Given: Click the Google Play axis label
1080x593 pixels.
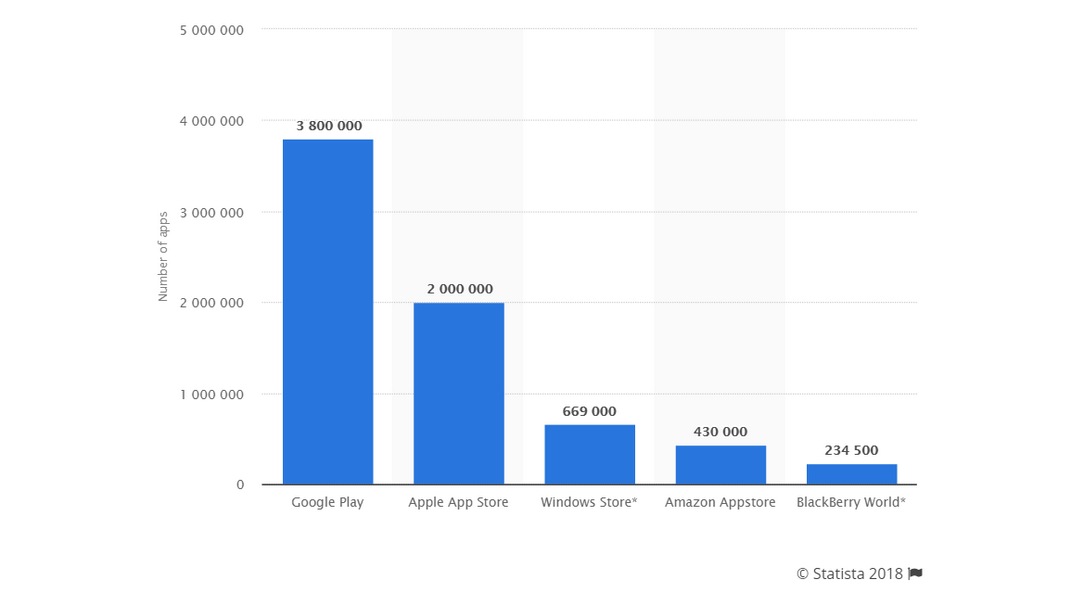Looking at the screenshot, I should tap(327, 502).
